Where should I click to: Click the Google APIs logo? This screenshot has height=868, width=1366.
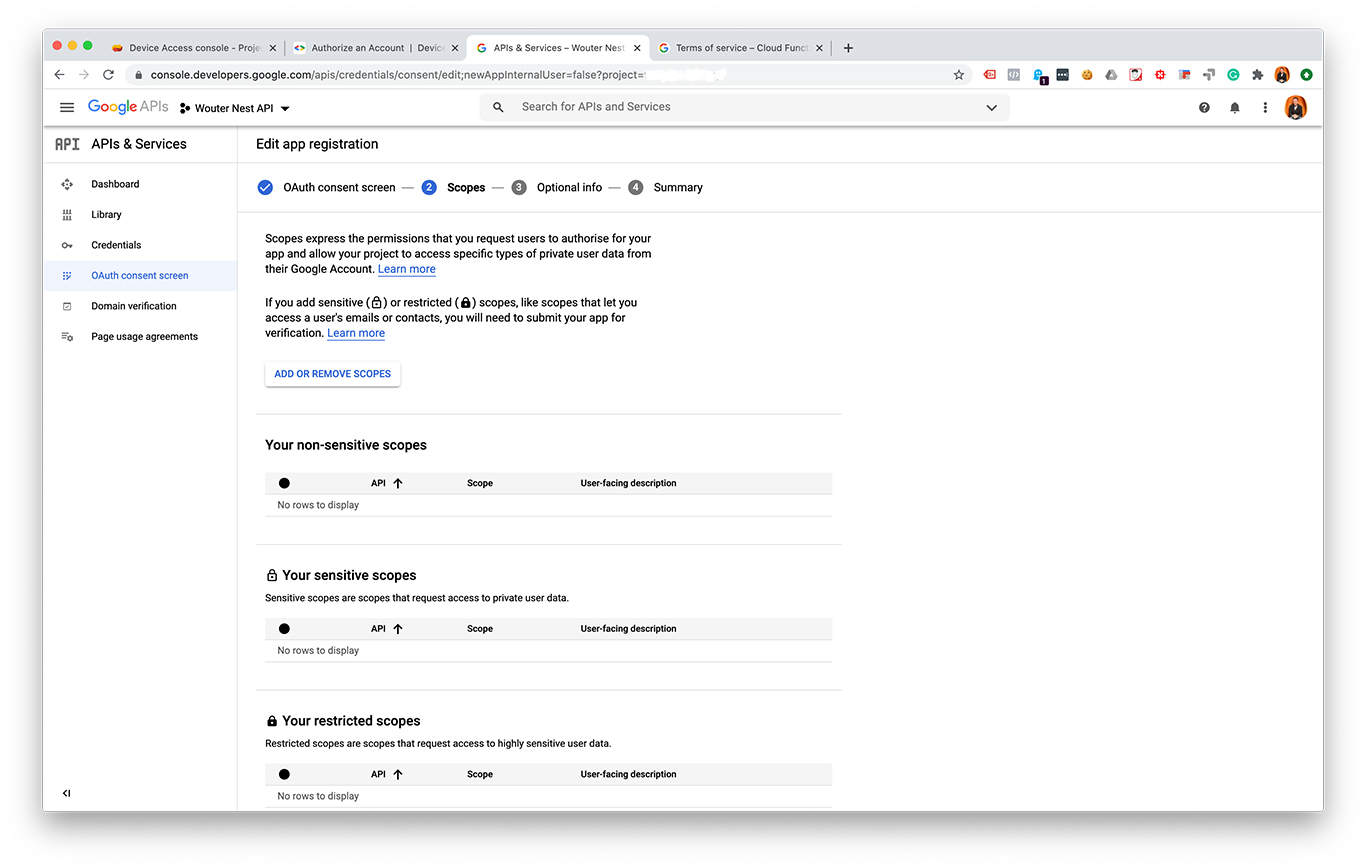click(128, 107)
